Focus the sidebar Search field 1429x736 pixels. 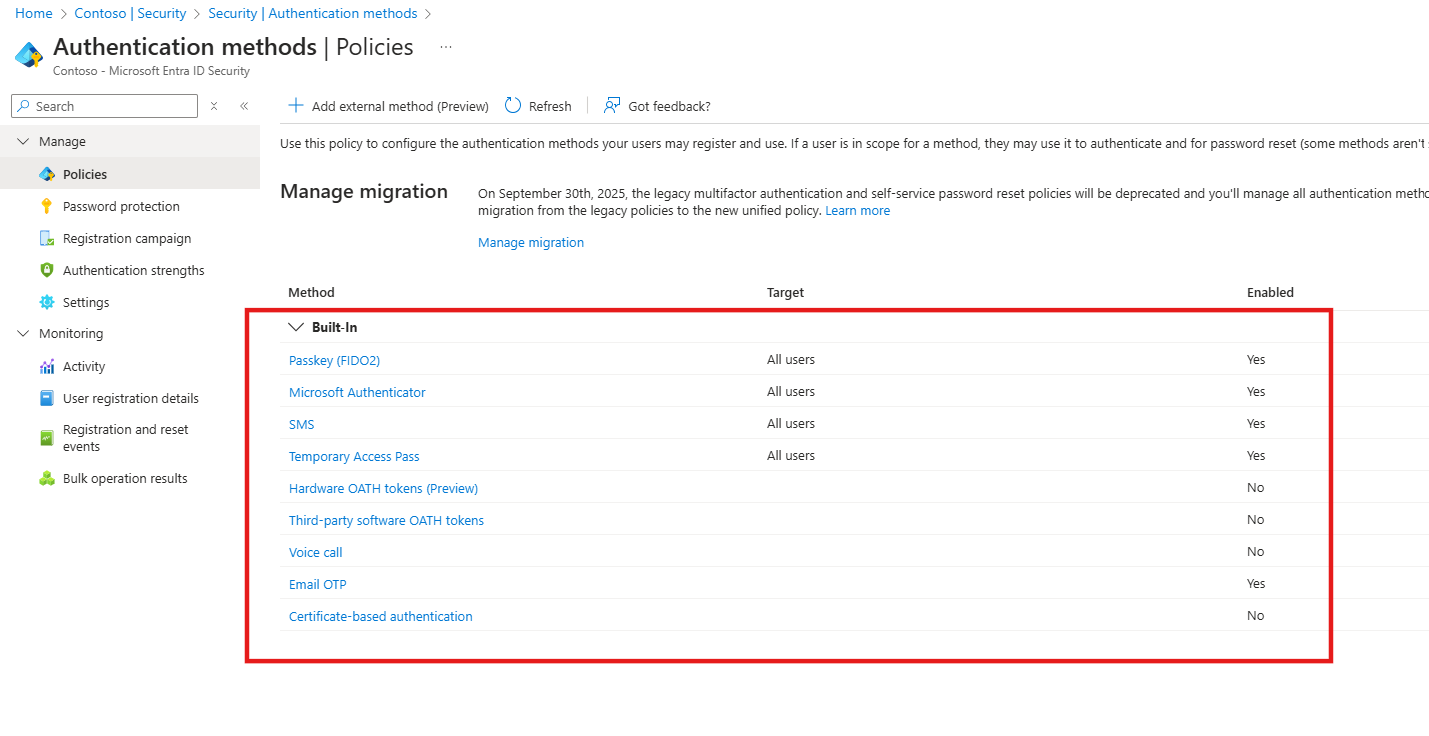104,106
